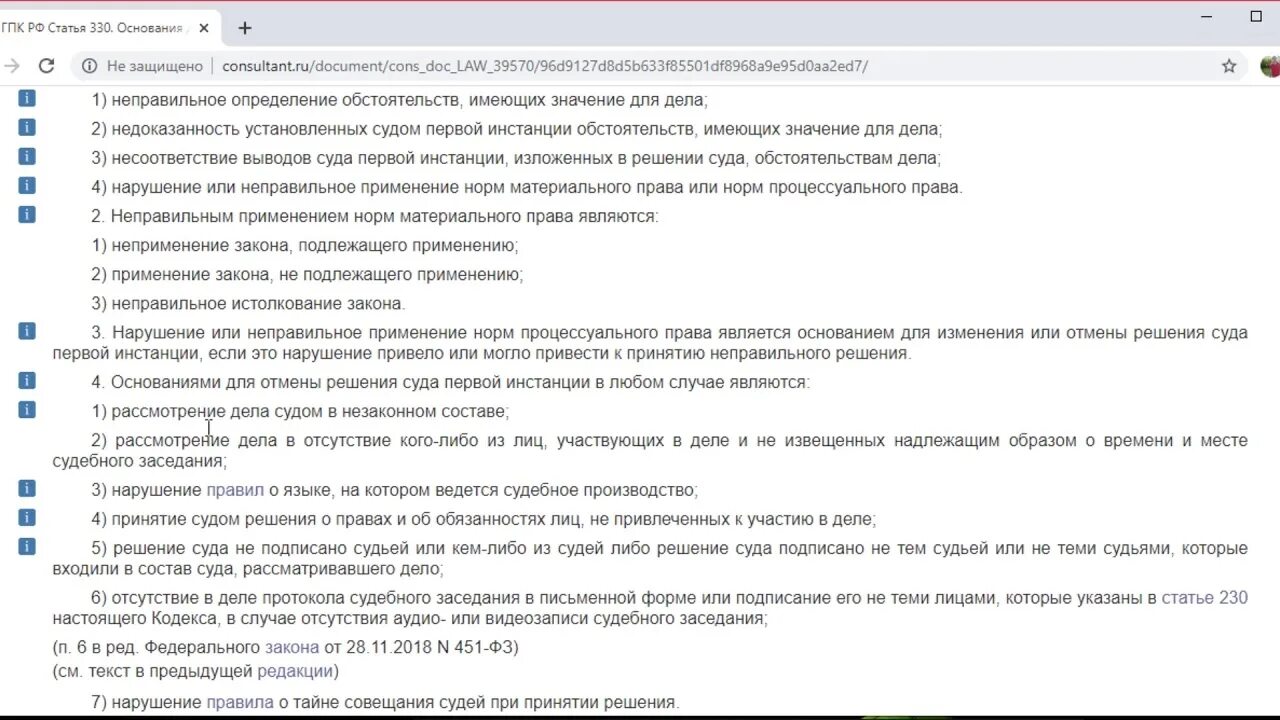Viewport: 1280px width, 720px height.
Task: Click info icon beside '5) решение суда не подписано'
Action: coord(27,546)
